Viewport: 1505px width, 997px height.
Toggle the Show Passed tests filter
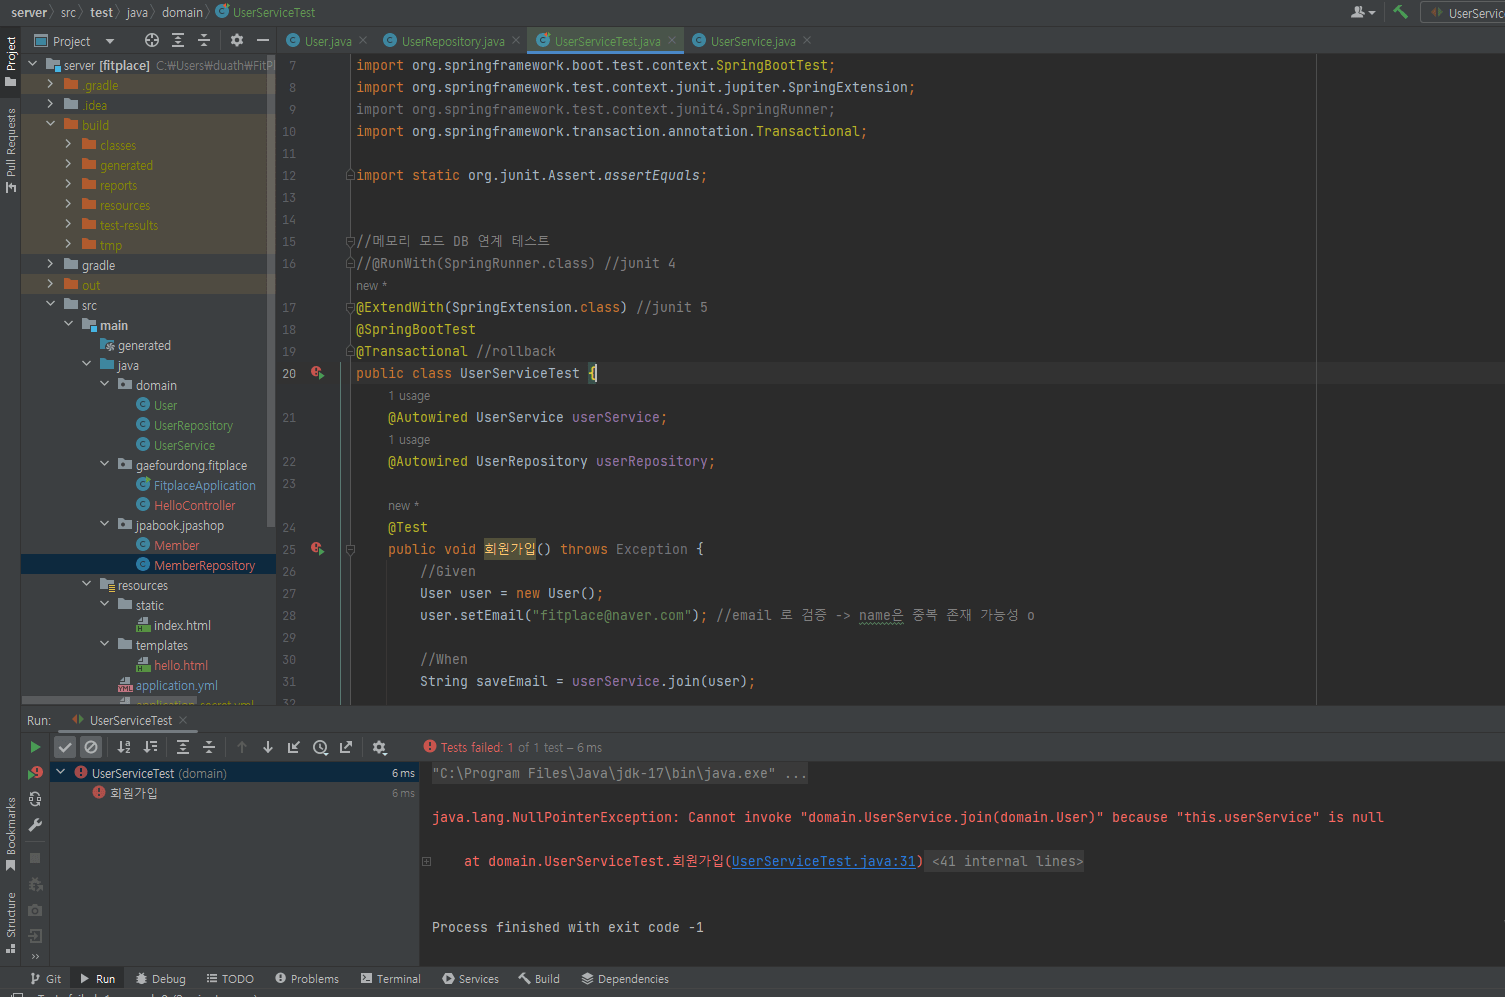tap(65, 747)
